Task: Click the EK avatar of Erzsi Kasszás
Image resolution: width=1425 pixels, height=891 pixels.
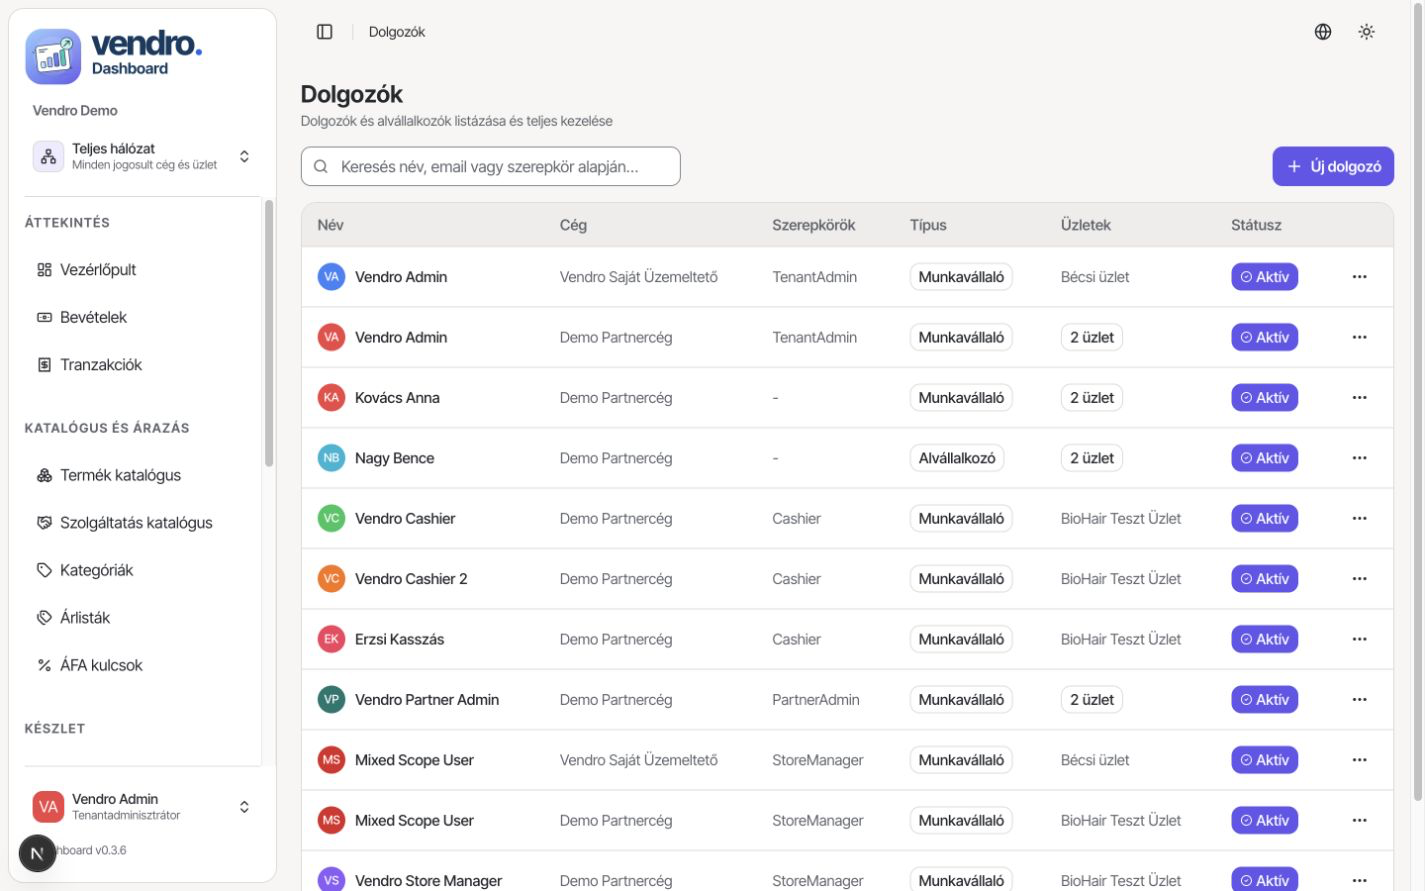Action: pyautogui.click(x=331, y=639)
